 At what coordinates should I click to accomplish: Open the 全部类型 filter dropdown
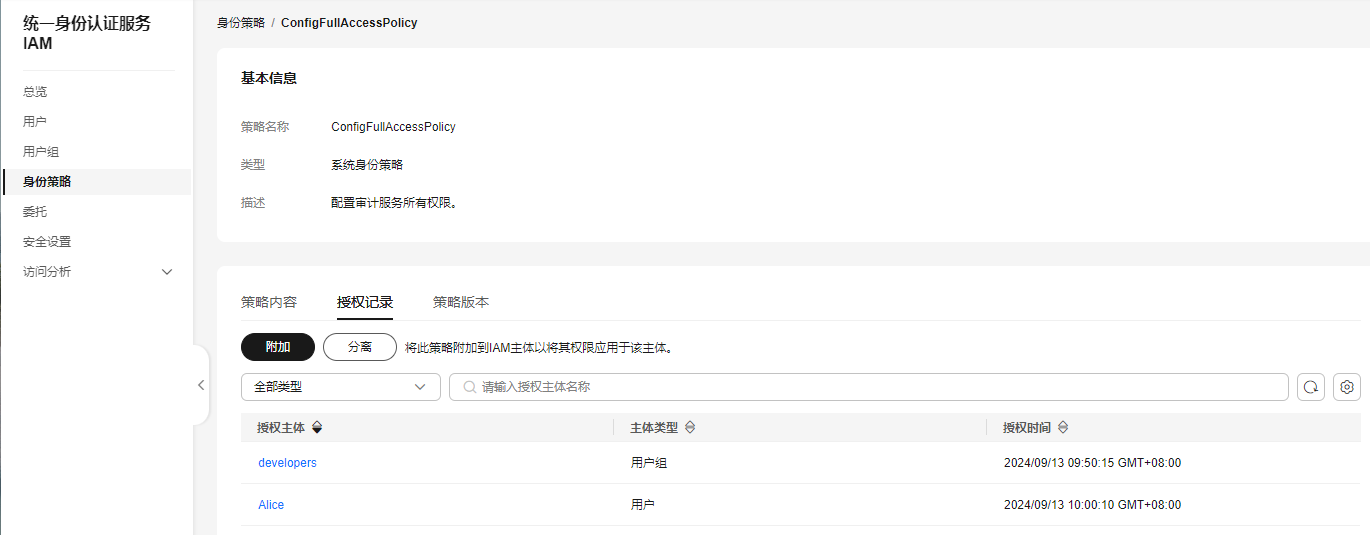[x=341, y=387]
